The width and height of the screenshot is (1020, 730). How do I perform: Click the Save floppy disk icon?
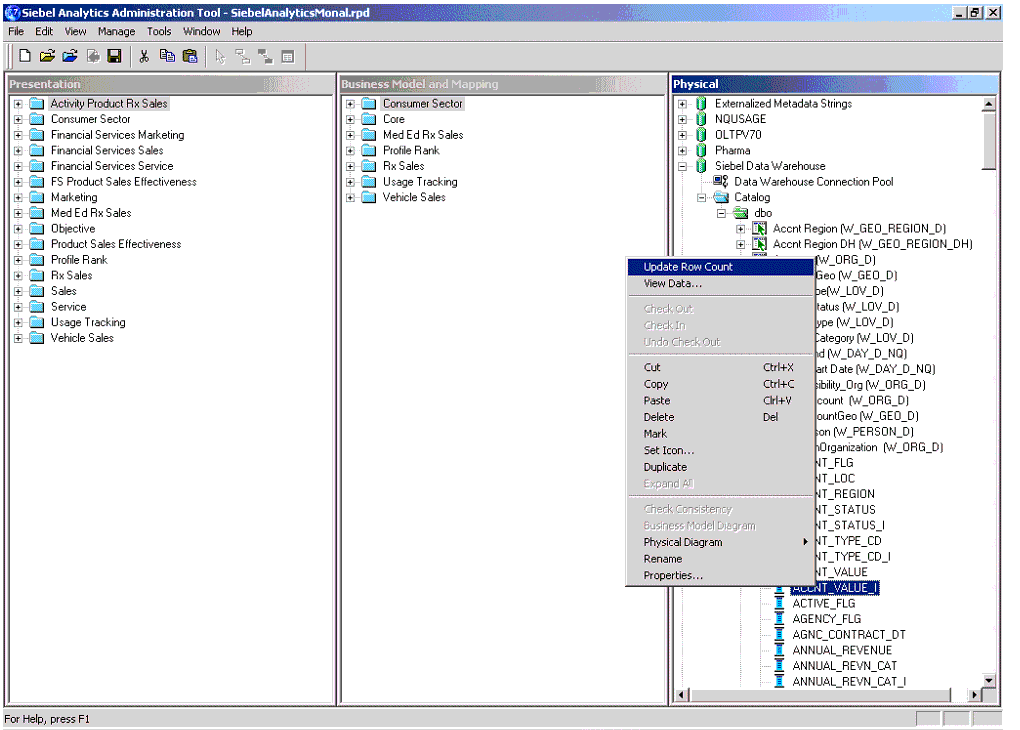click(114, 56)
